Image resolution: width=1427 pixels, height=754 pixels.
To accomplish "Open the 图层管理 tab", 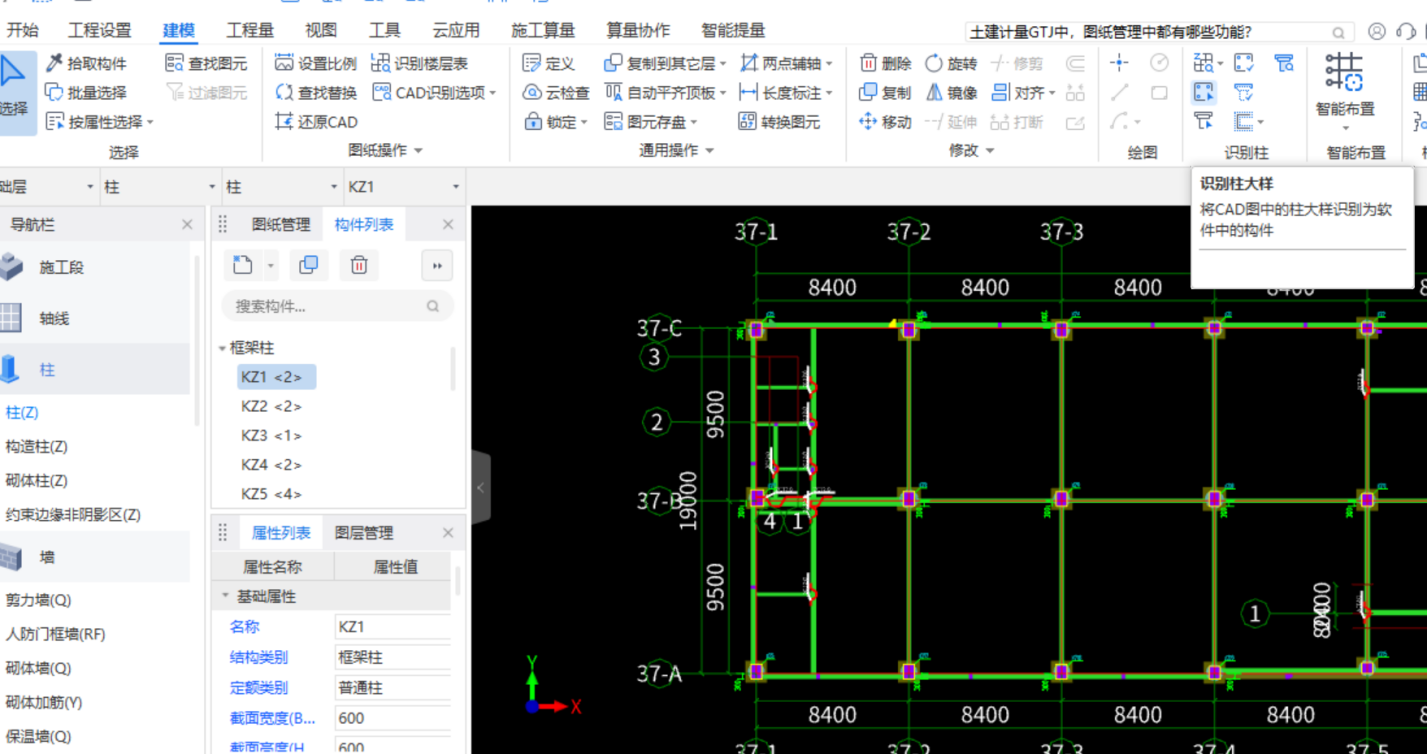I will [364, 533].
